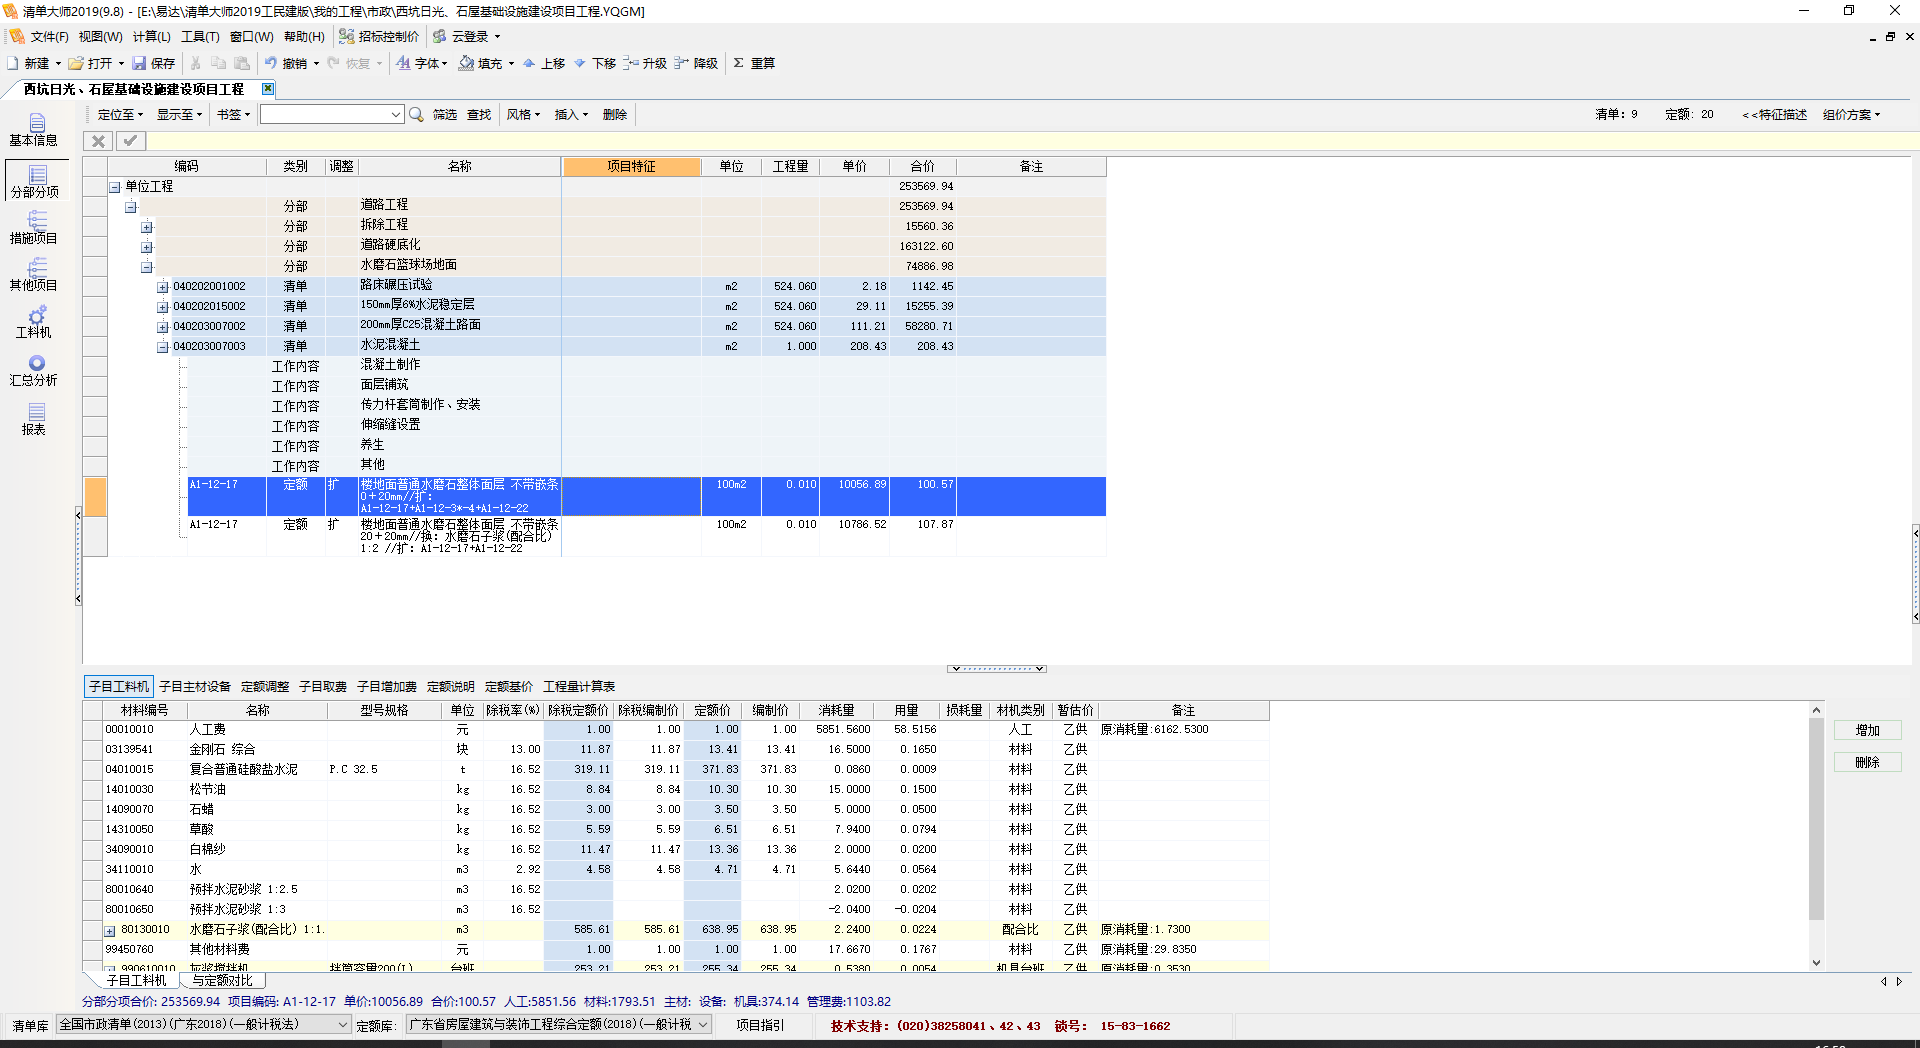
Task: Click the <<特征描述 link
Action: [x=1775, y=115]
